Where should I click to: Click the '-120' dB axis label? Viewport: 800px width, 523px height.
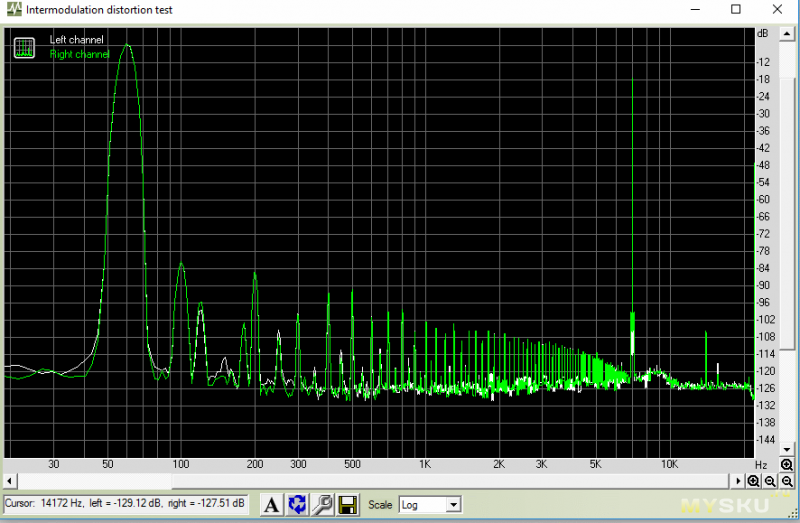pos(765,371)
